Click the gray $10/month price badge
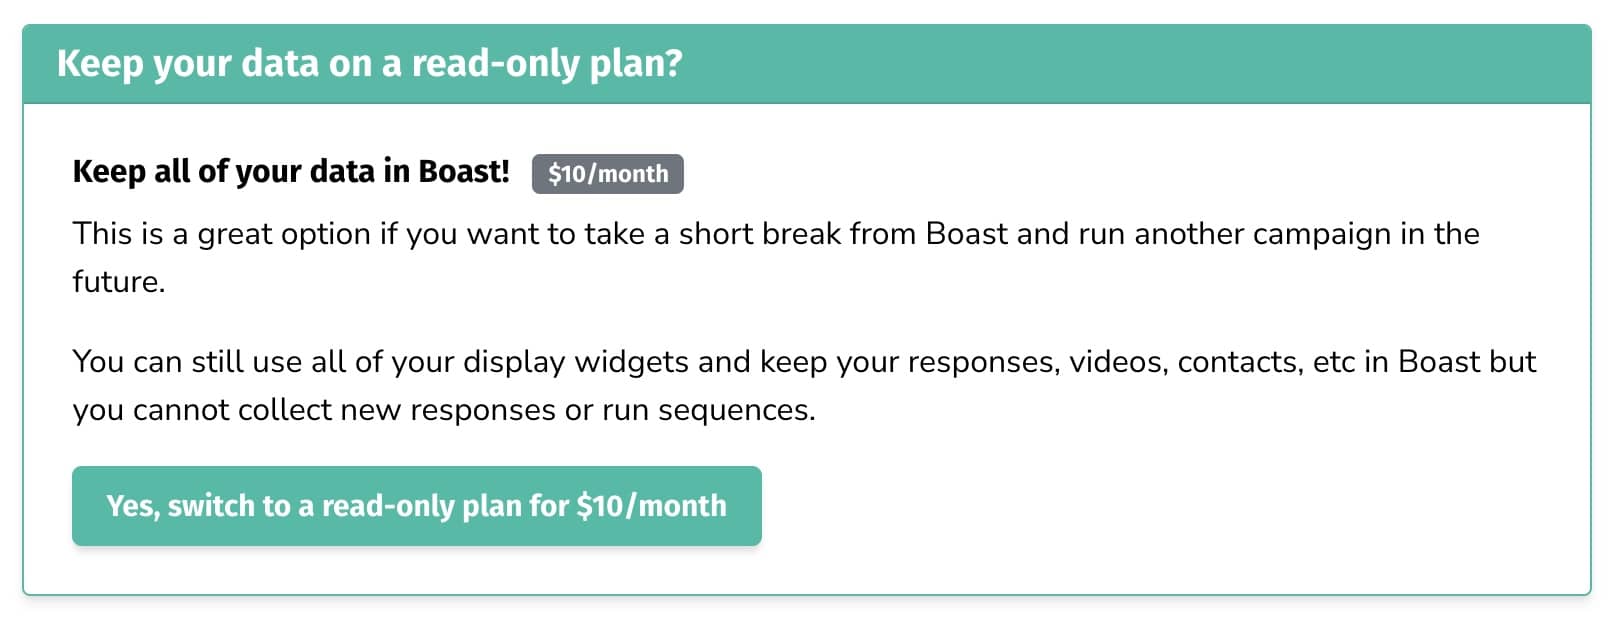The width and height of the screenshot is (1616, 622). (x=607, y=174)
